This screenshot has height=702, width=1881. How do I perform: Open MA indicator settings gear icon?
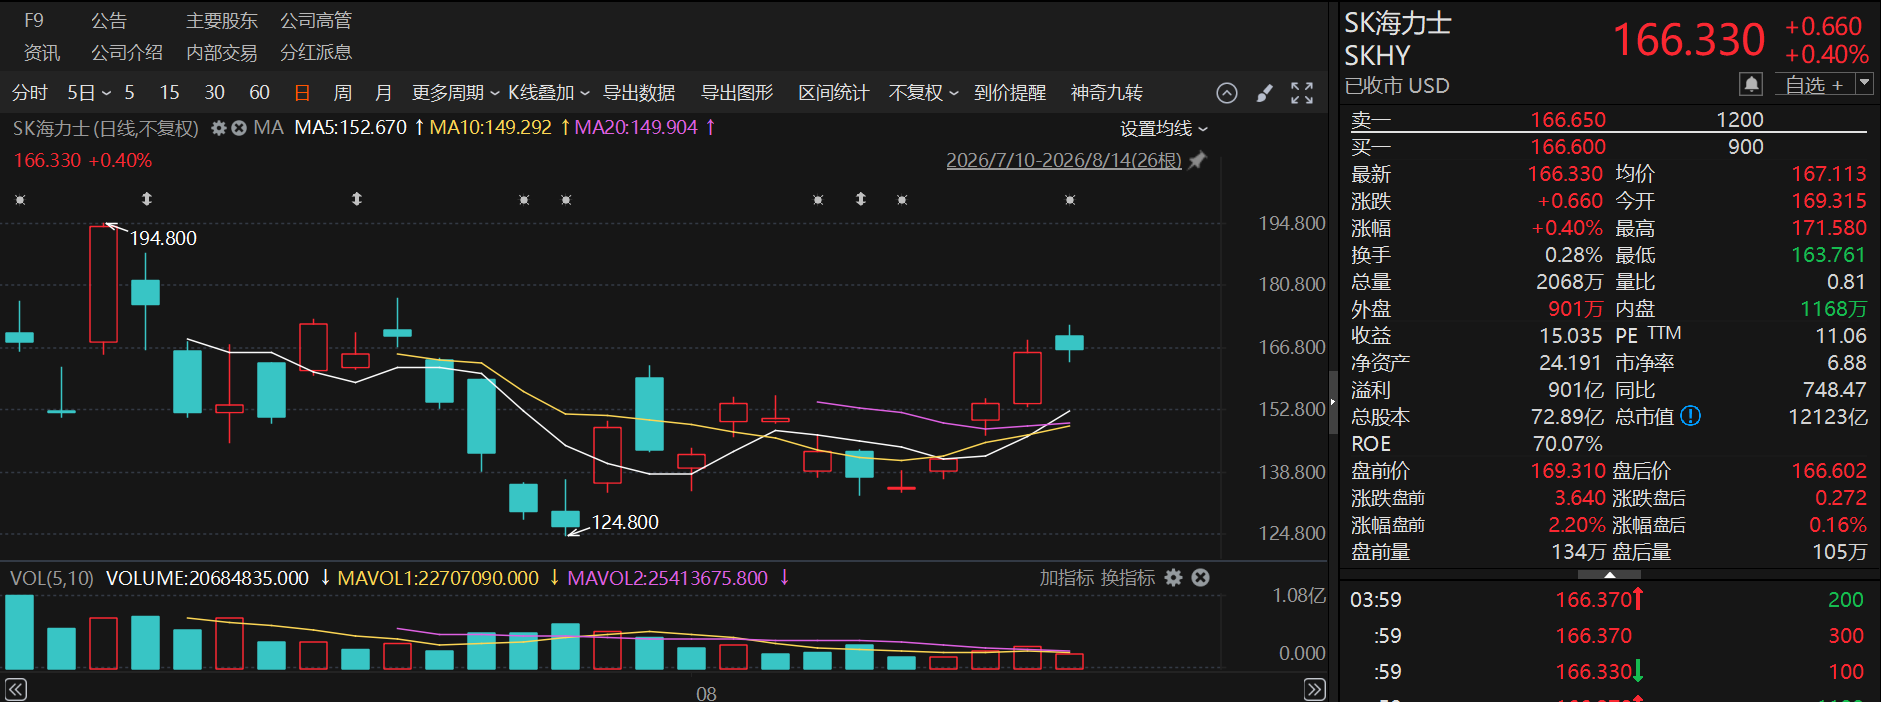tap(219, 128)
